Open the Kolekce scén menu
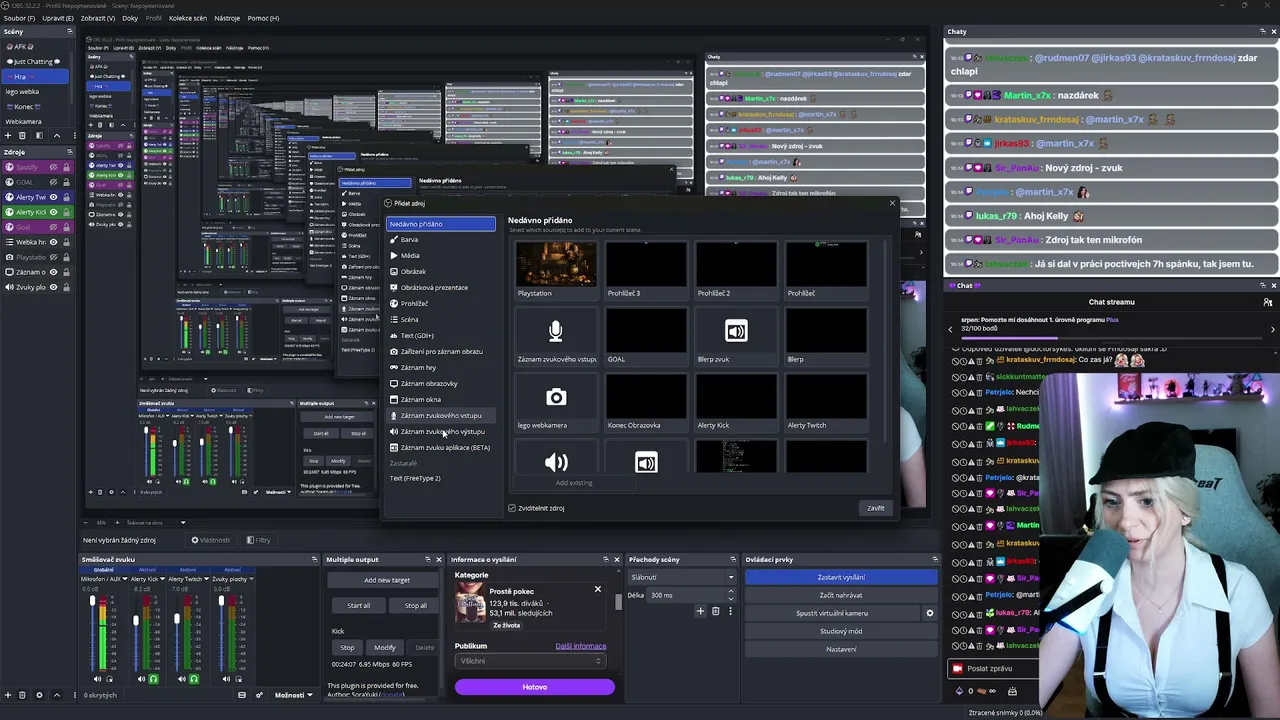Screen dimensions: 1280x720 pyautogui.click(x=188, y=18)
